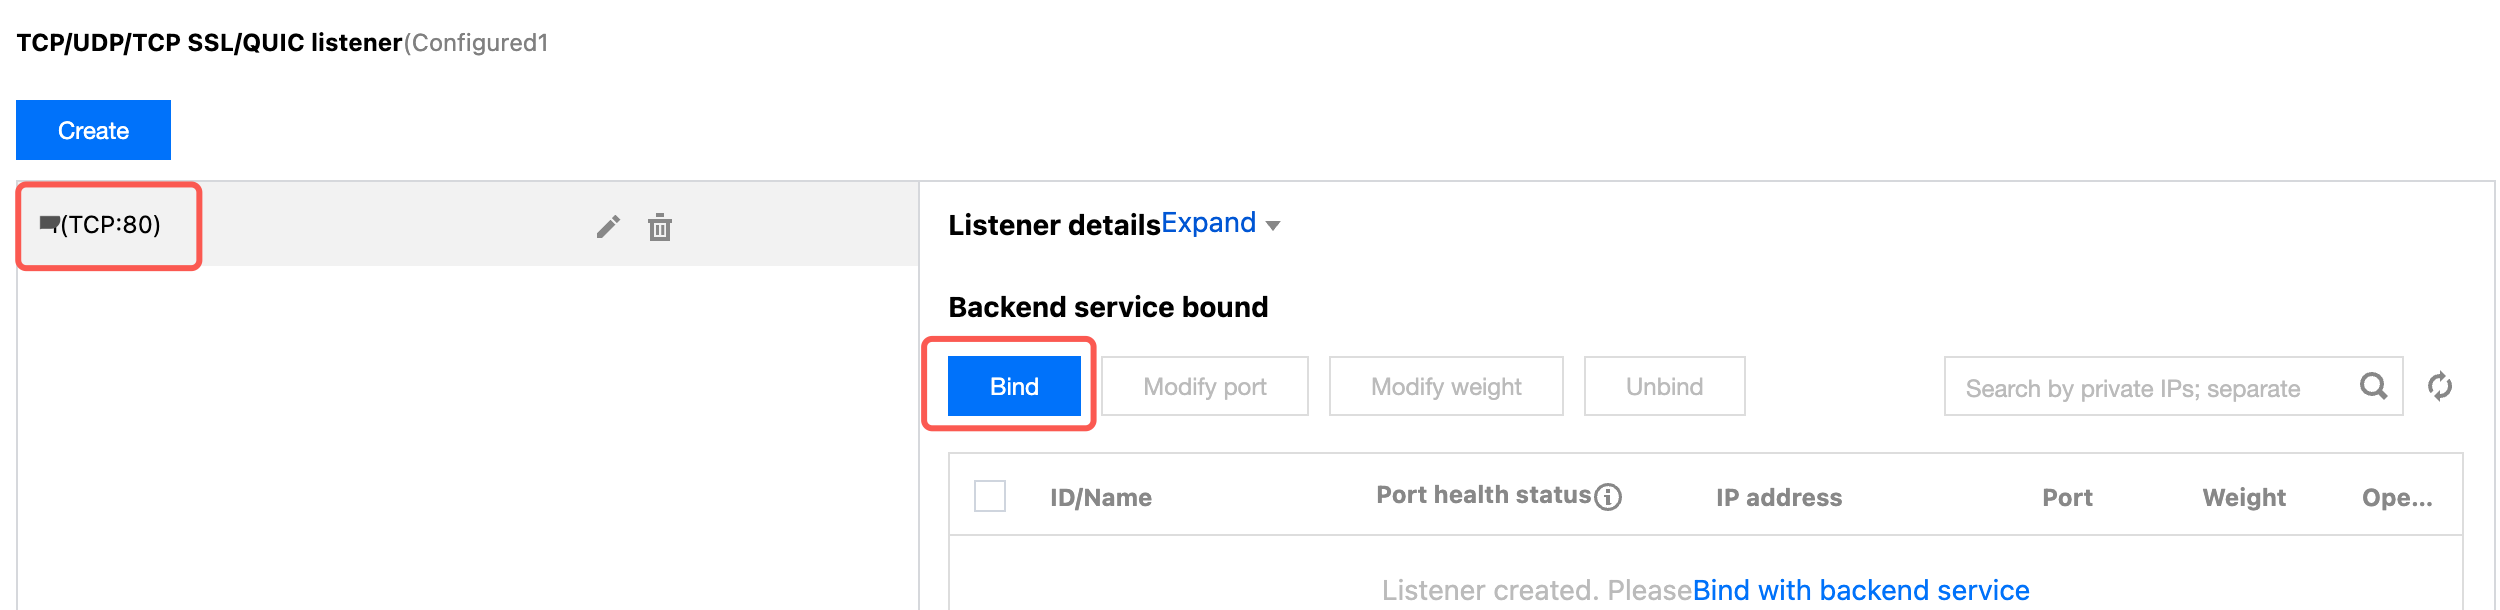Open the Bind with backend service link
This screenshot has width=2500, height=610.
click(1861, 591)
